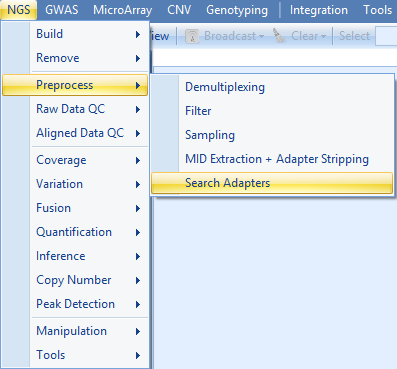This screenshot has height=369, width=397.
Task: Open the Integration menu
Action: 319,10
